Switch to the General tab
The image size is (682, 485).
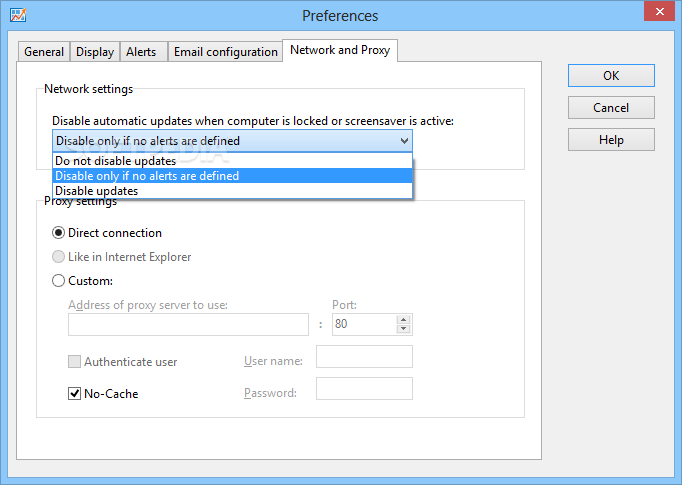(x=44, y=52)
